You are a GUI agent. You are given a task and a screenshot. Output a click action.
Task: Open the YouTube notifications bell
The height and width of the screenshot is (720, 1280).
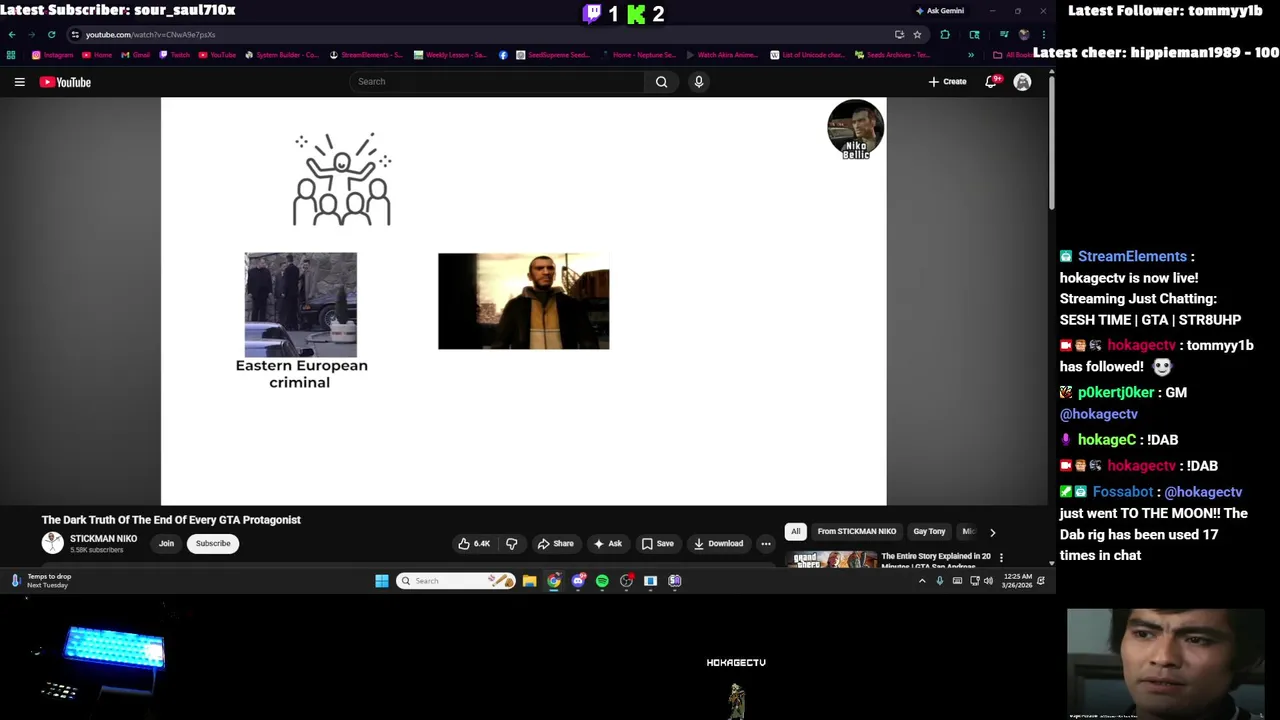(991, 82)
